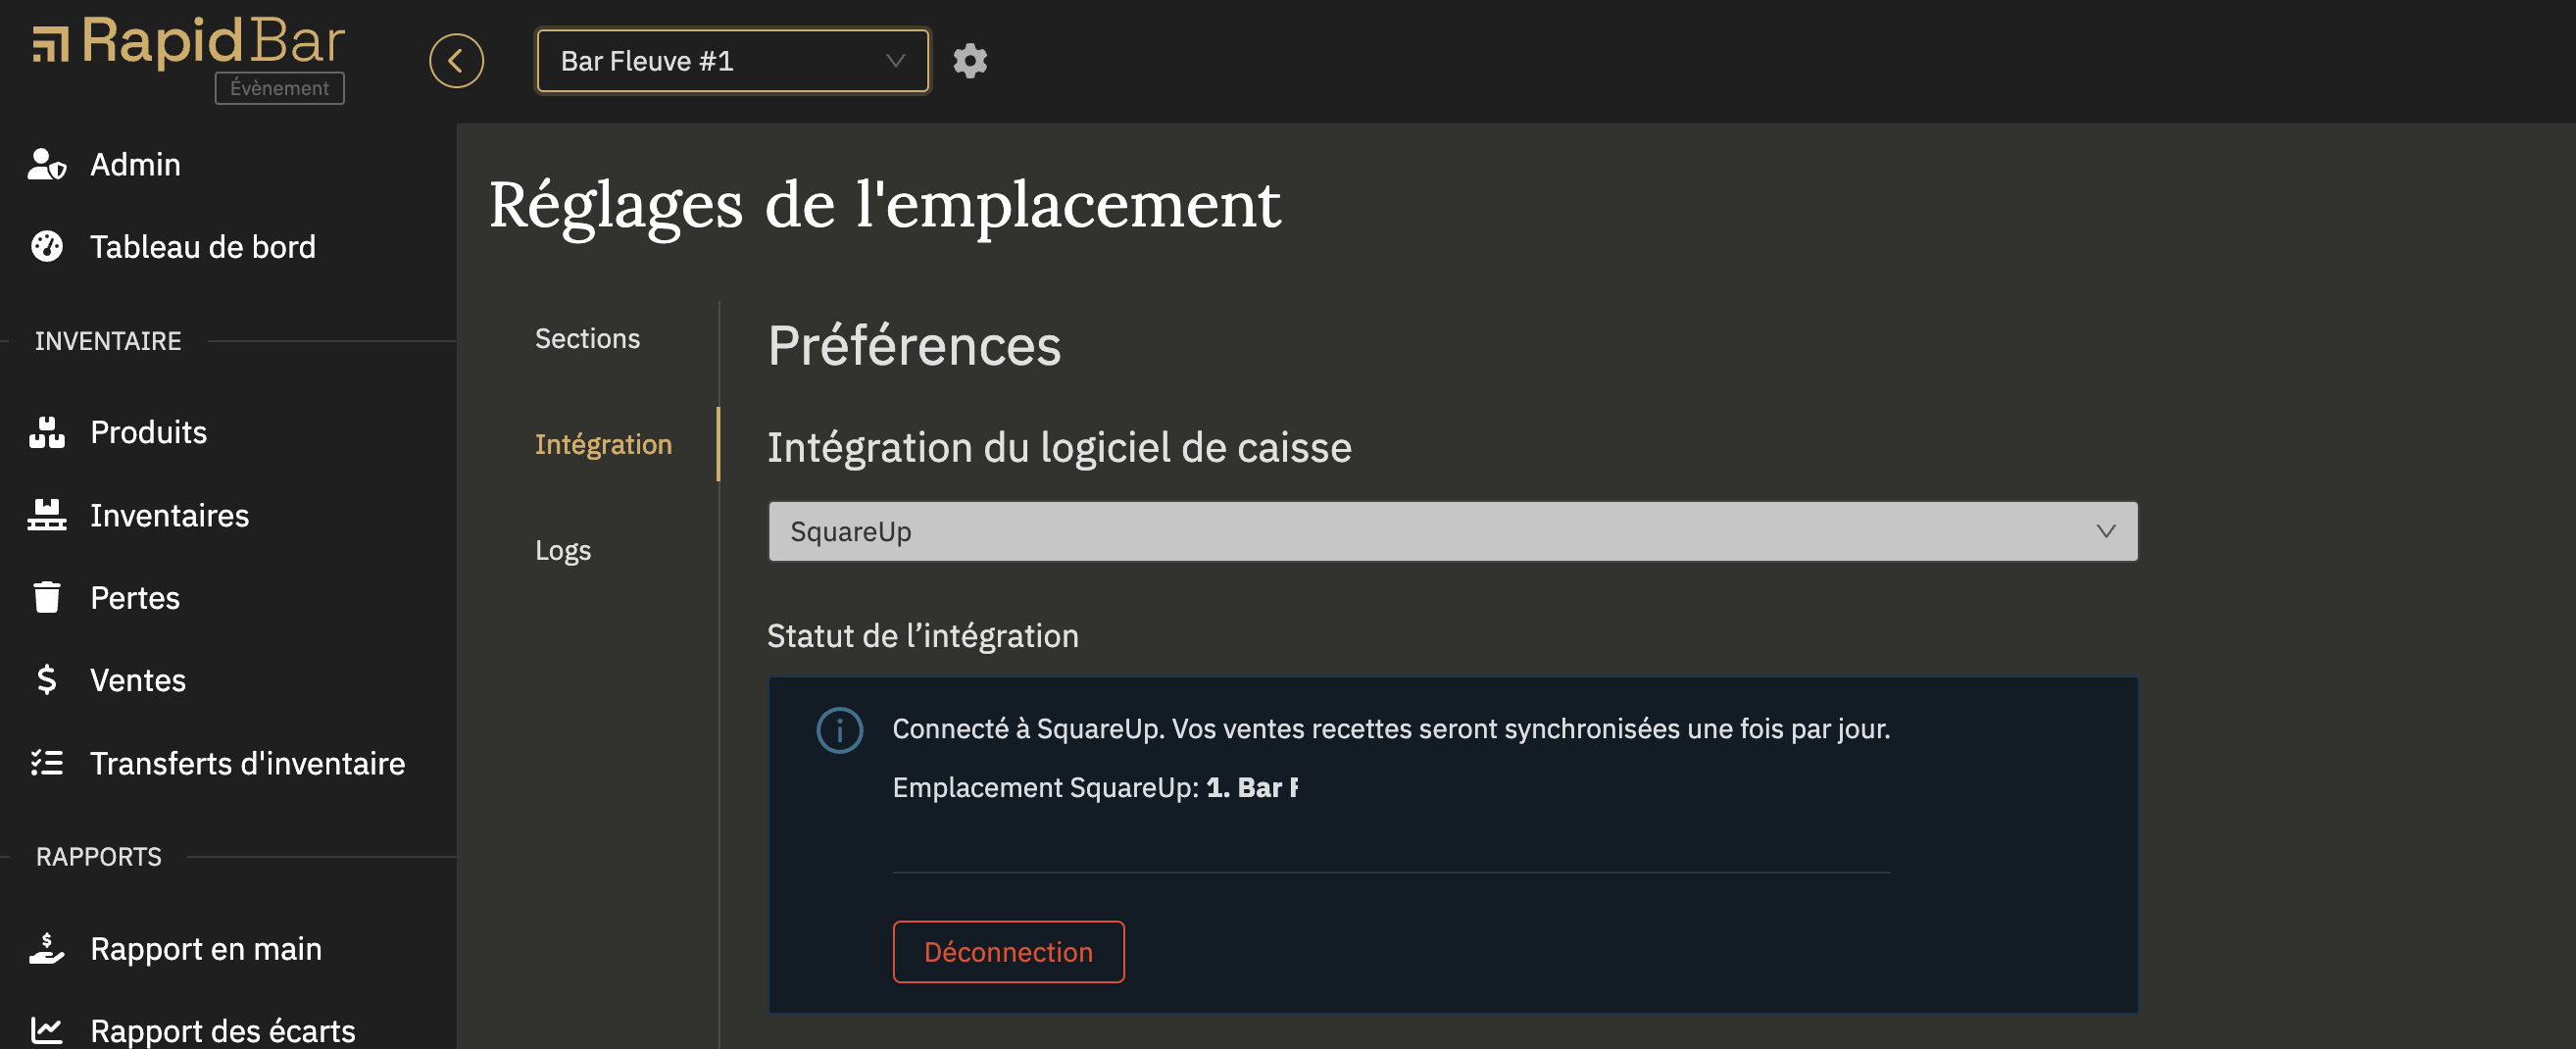This screenshot has height=1049, width=2576.
Task: Switch to the Sections tab
Action: [587, 338]
